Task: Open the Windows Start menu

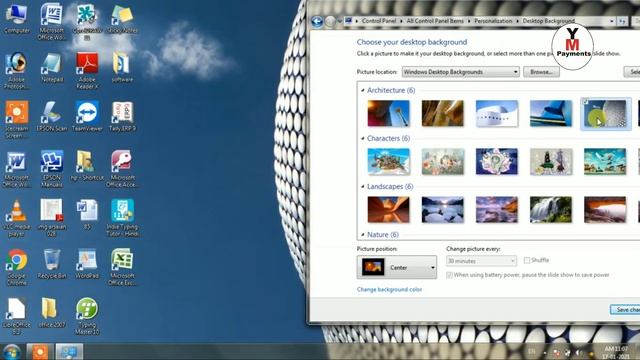Action: (11, 352)
